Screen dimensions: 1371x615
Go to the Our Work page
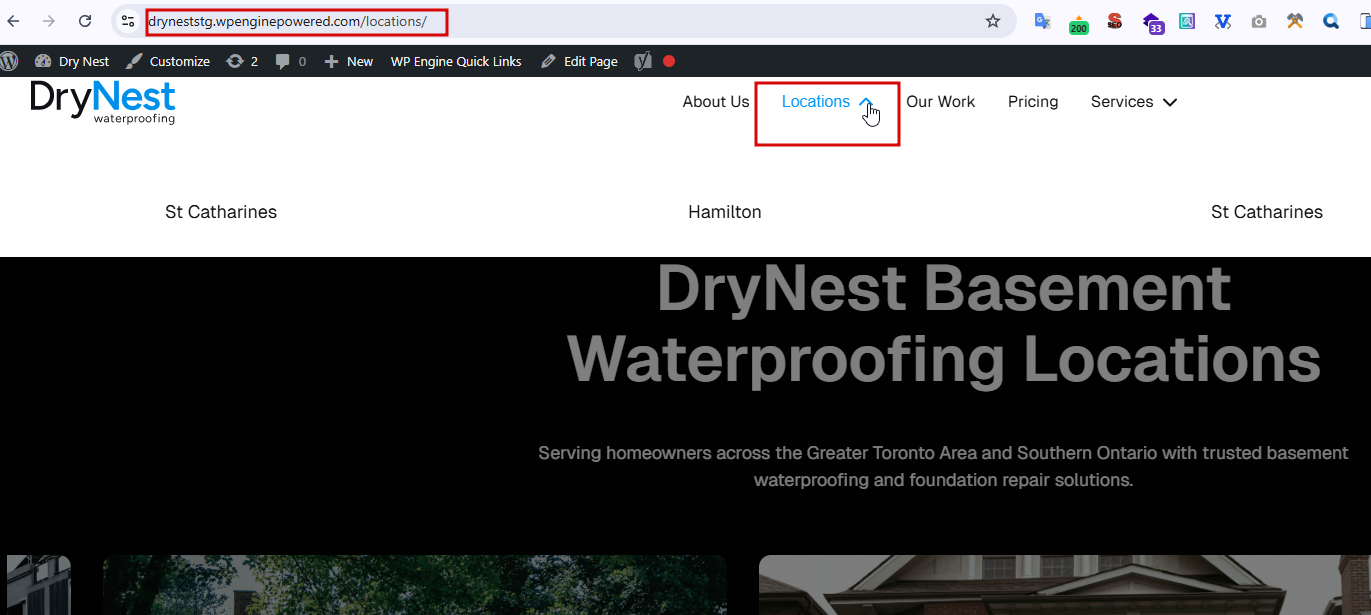tap(940, 102)
